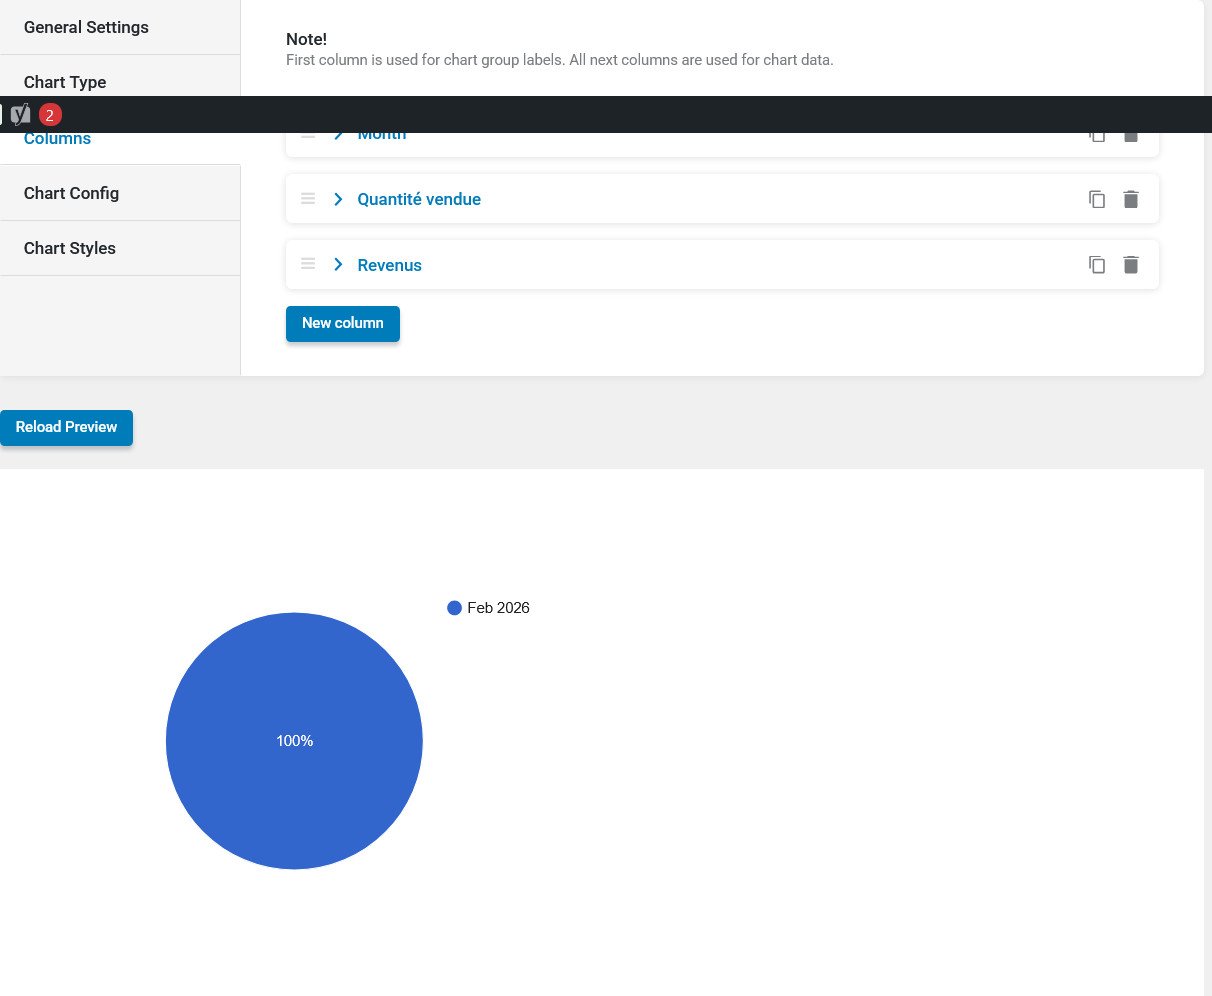The height and width of the screenshot is (996, 1212).
Task: Click the red notification badge showing 2
Action: pos(50,114)
